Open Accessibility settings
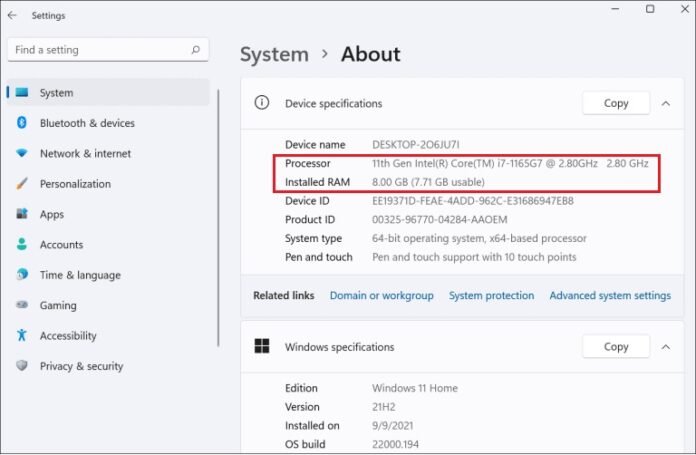The height and width of the screenshot is (455, 696). pos(108,336)
